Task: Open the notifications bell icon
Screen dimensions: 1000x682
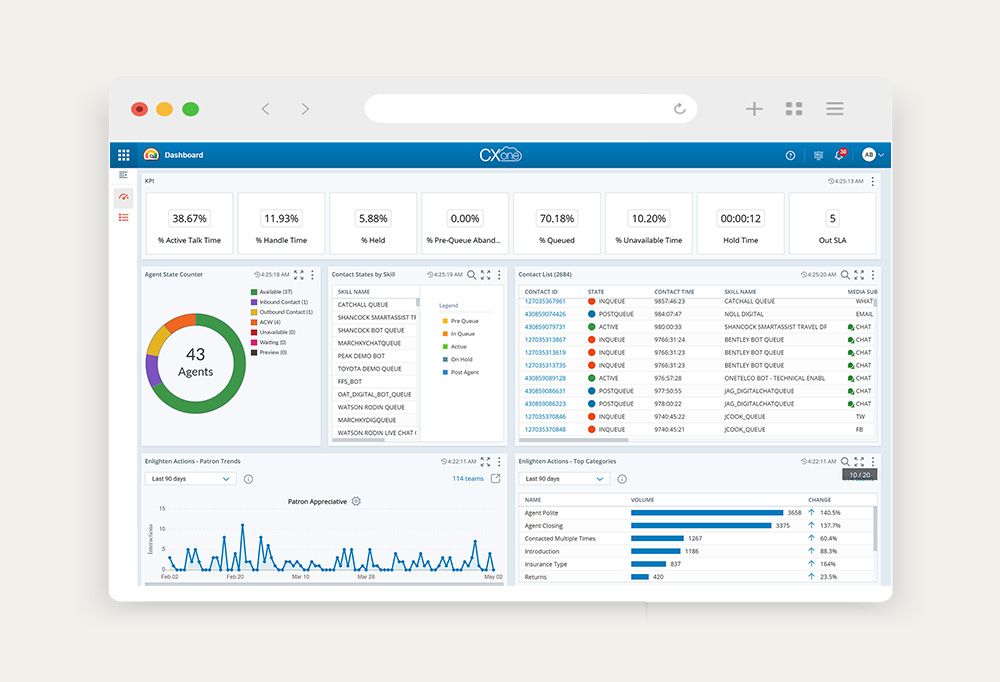Action: [x=839, y=155]
